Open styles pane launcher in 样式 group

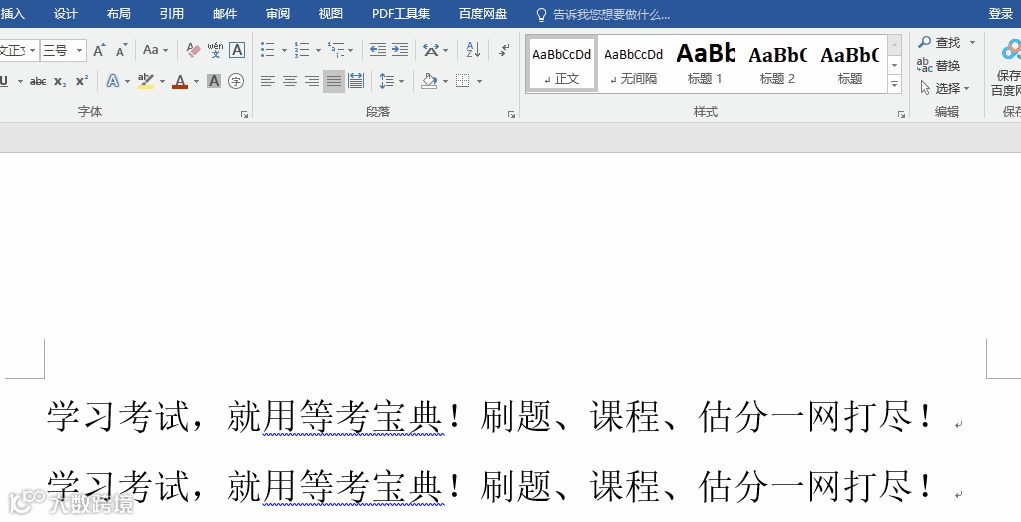click(901, 115)
